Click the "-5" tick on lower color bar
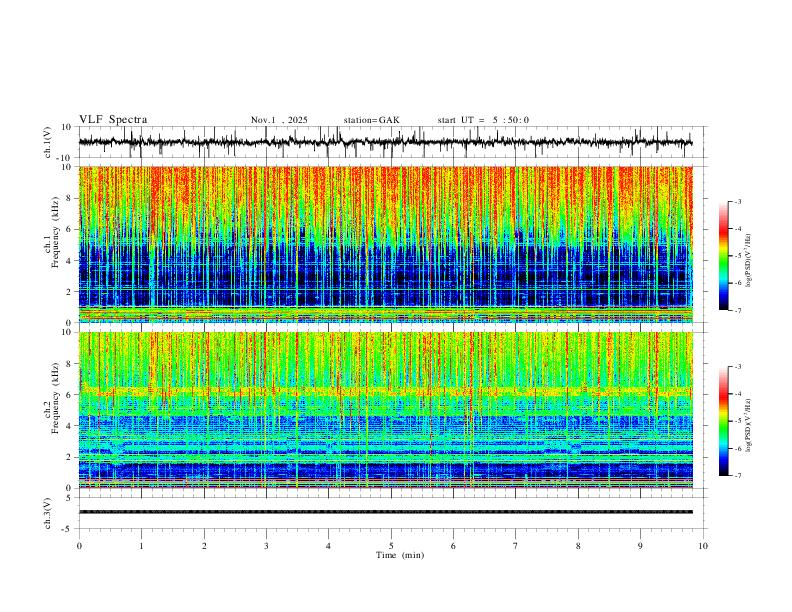The height and width of the screenshot is (612, 792). tap(737, 421)
